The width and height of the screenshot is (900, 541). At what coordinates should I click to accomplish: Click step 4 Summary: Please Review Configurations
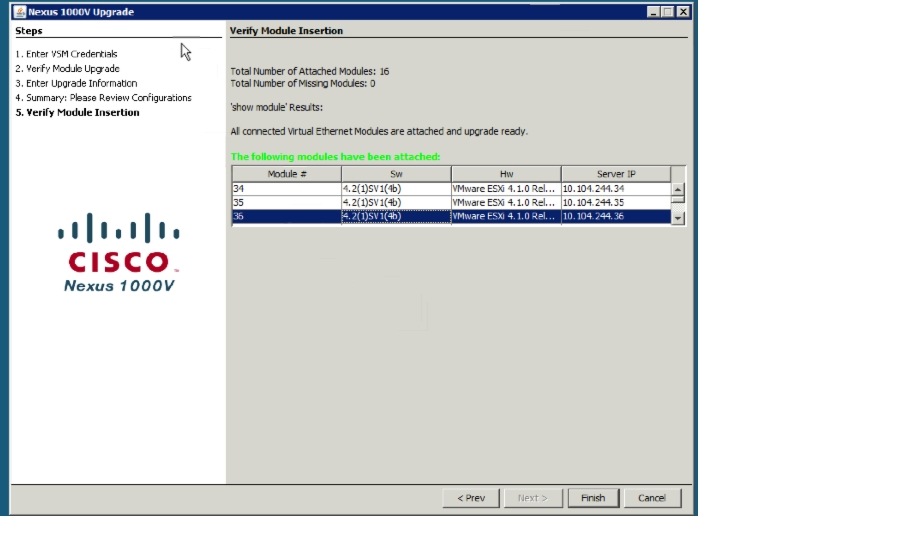(x=103, y=98)
